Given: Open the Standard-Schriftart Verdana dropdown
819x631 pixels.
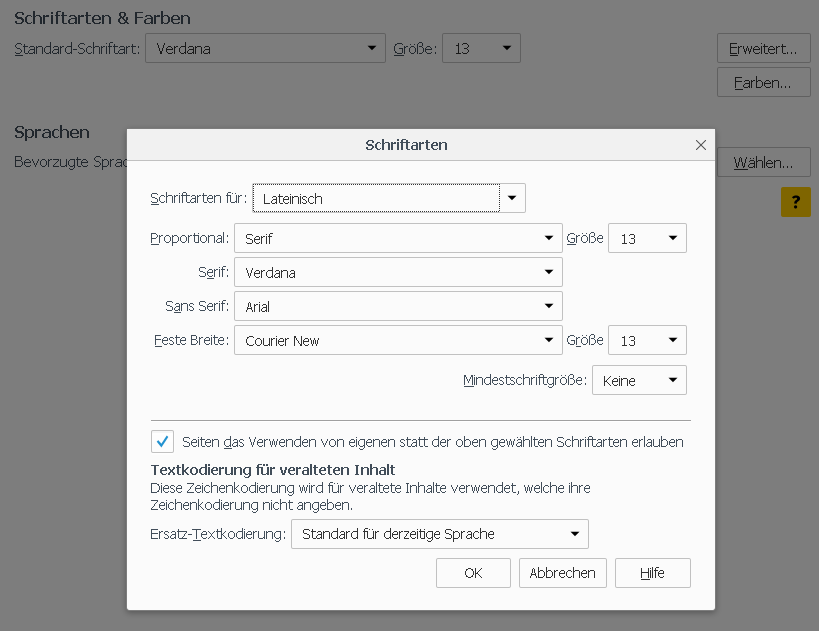Looking at the screenshot, I should pyautogui.click(x=265, y=48).
